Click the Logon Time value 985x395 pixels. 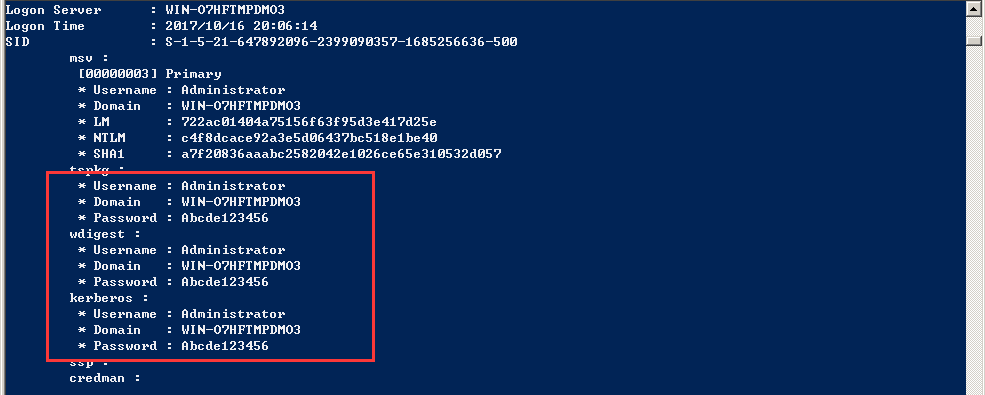pos(241,26)
